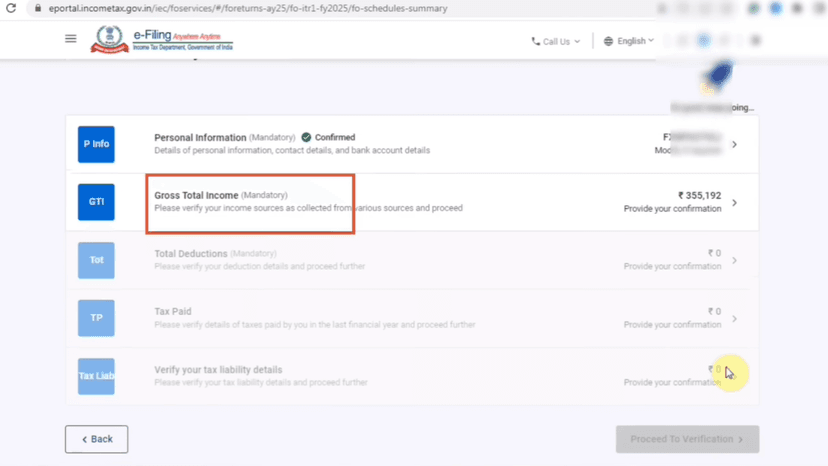Select Verify your tax liability details row
The width and height of the screenshot is (828, 466).
click(218, 370)
